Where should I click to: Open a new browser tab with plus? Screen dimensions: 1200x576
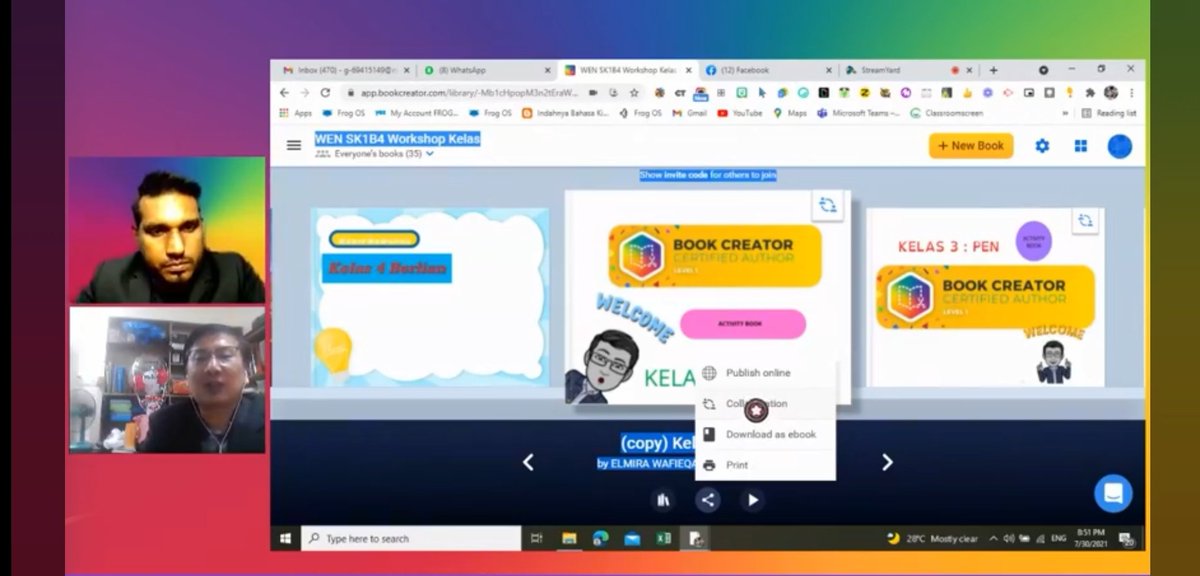[993, 70]
